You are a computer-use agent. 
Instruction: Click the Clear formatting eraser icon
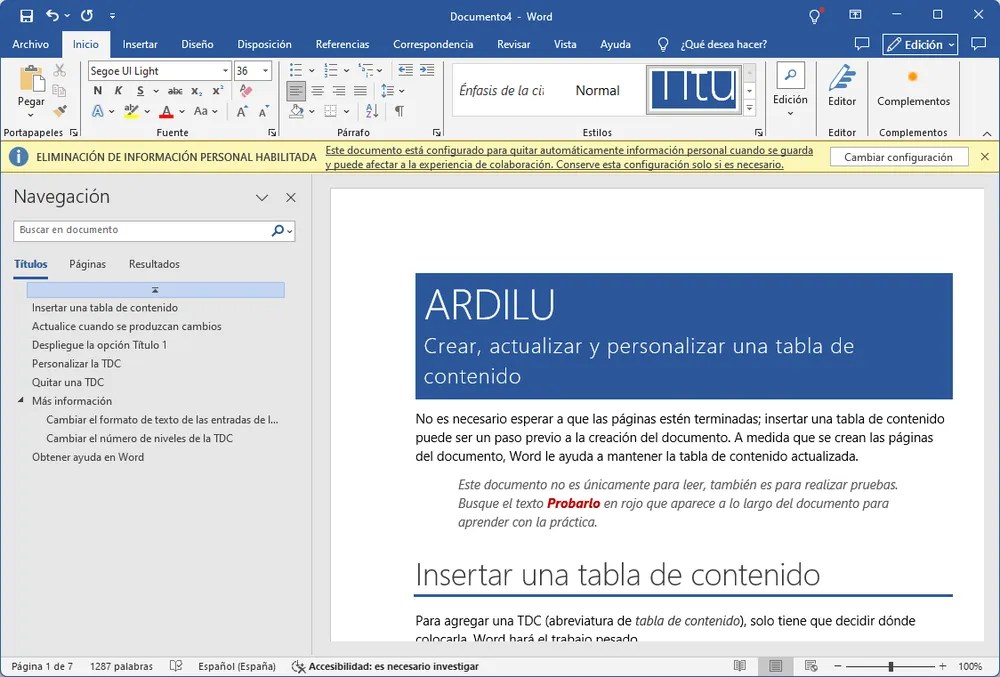pos(246,91)
